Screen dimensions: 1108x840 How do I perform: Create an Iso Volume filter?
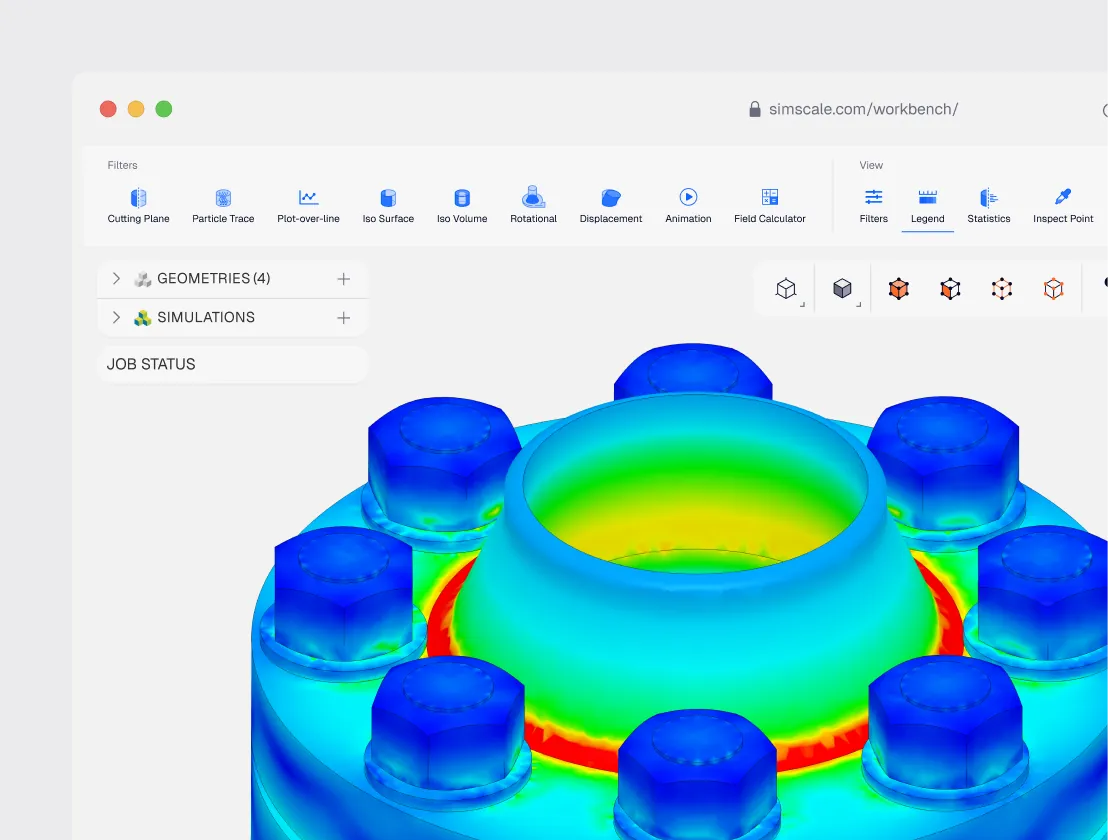click(462, 206)
